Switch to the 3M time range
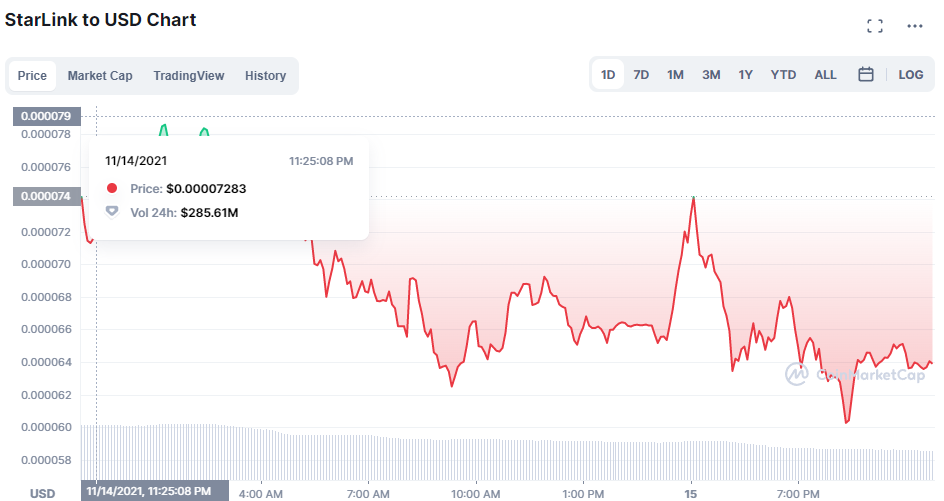Screen dimensions: 944x501 click(711, 75)
